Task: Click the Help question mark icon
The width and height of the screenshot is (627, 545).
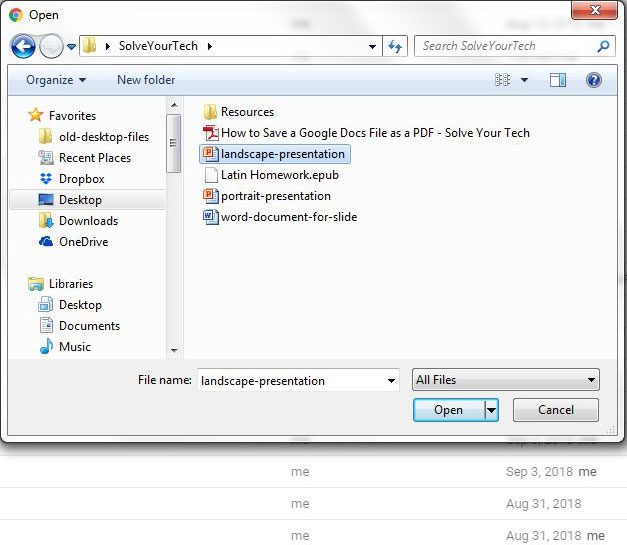Action: click(593, 80)
